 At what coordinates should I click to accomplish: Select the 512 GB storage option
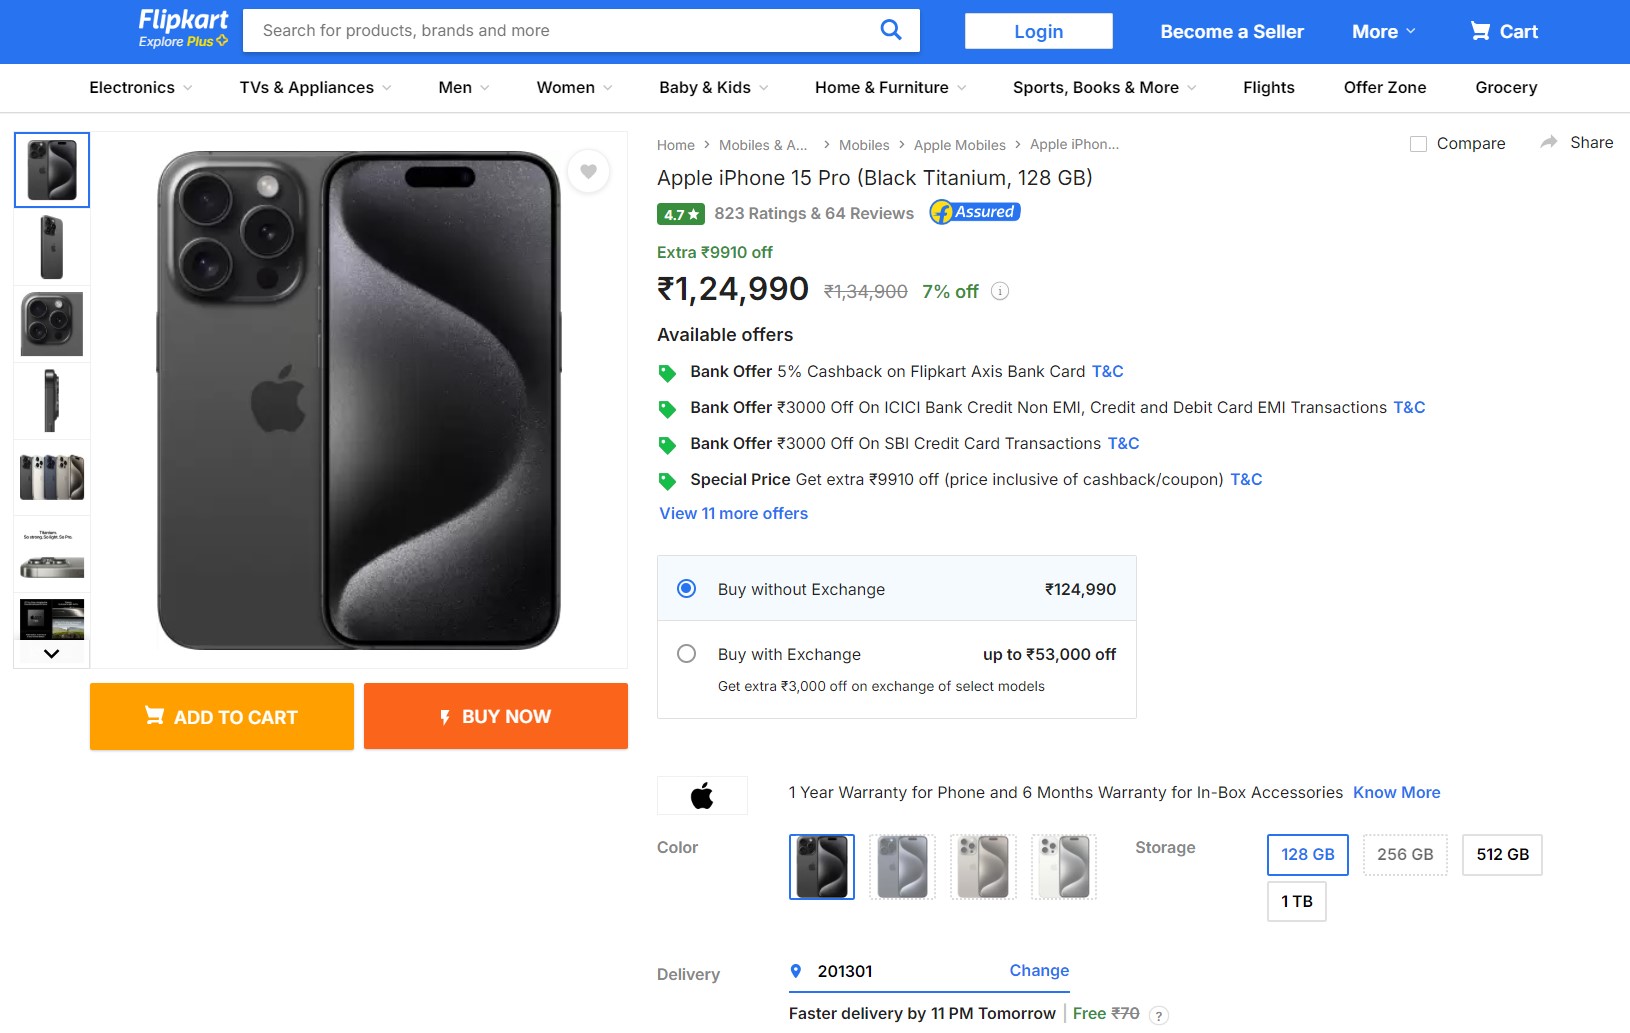pyautogui.click(x=1502, y=855)
